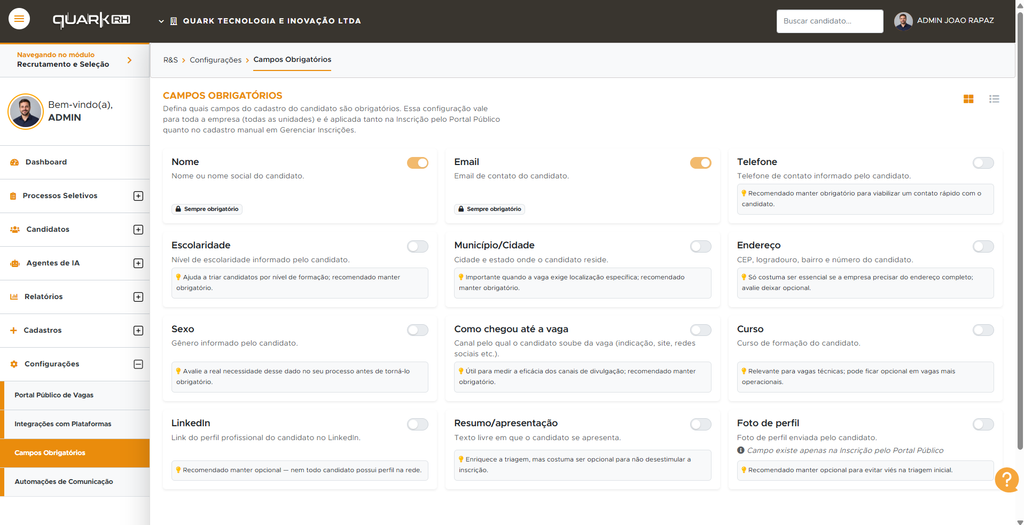The height and width of the screenshot is (525, 1024).
Task: Collapse the Configurações menu
Action: point(138,364)
